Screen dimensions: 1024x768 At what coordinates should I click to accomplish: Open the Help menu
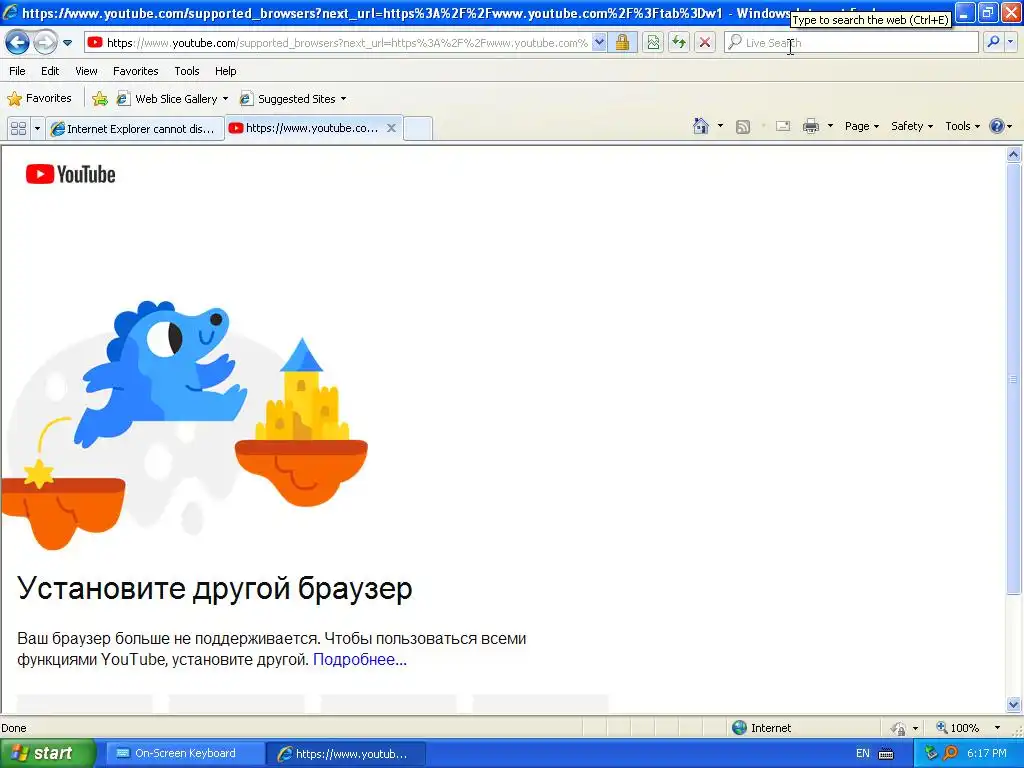tap(225, 71)
